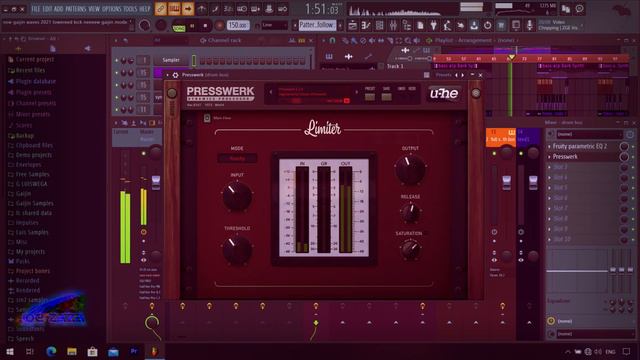Open mixer input (none) dropdown at top
640x360 pixels.
(x=589, y=134)
